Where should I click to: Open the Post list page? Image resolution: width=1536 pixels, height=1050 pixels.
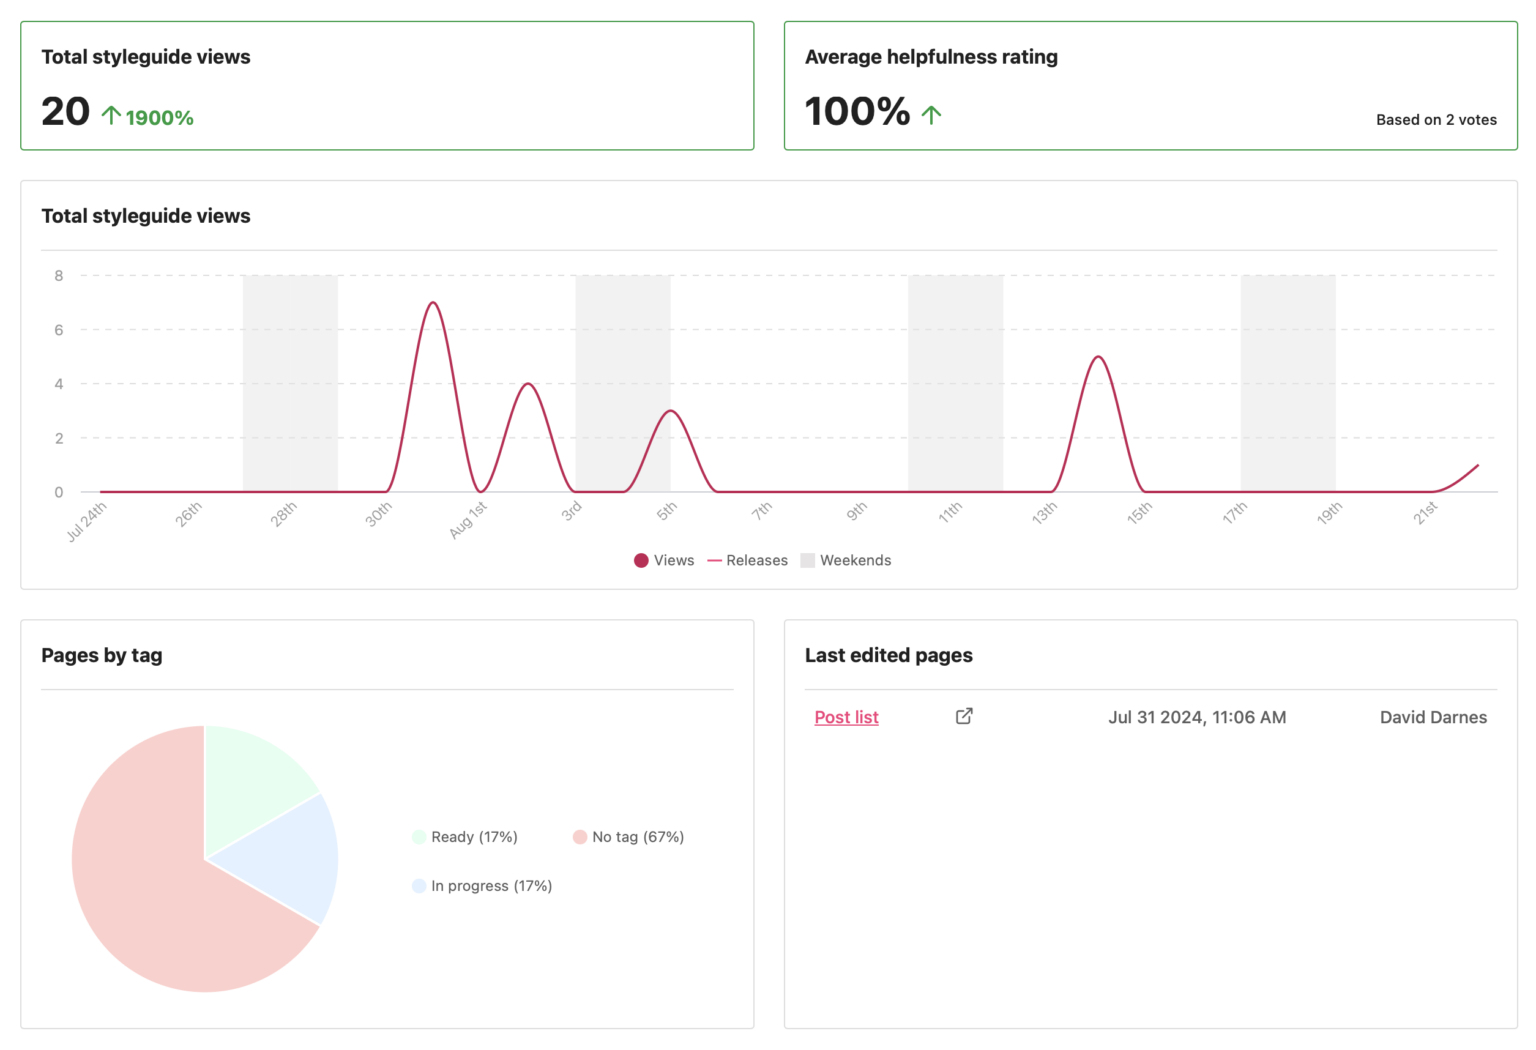point(846,717)
